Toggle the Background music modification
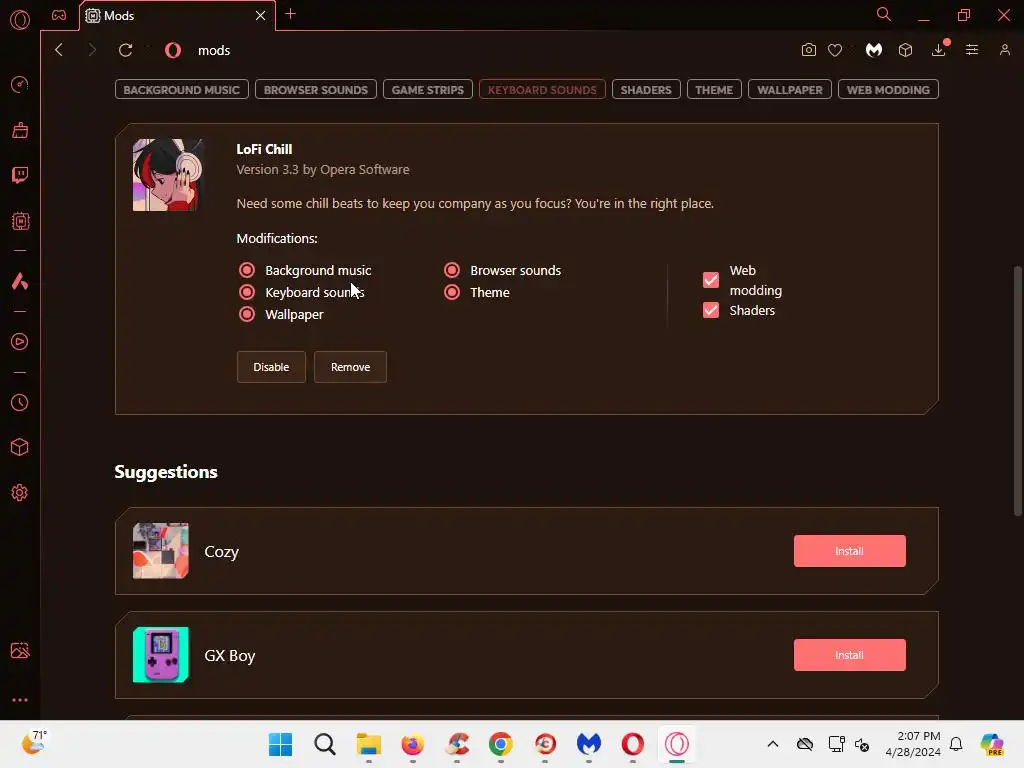The height and width of the screenshot is (768, 1024). click(247, 270)
